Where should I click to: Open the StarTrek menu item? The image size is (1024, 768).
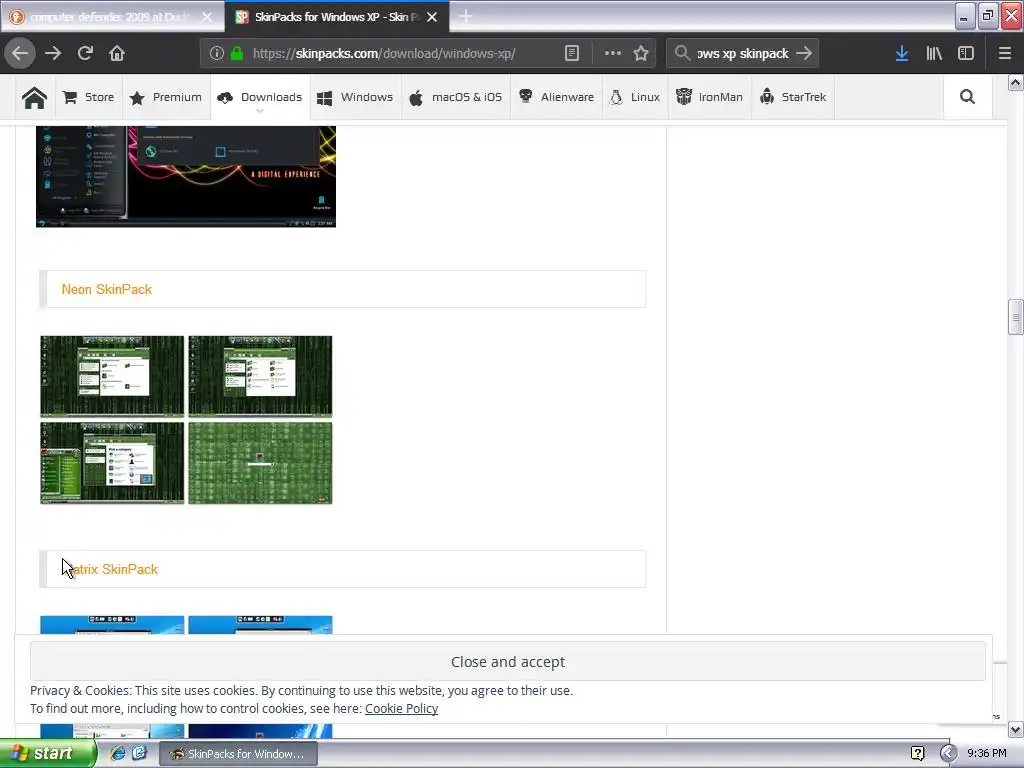(x=793, y=97)
